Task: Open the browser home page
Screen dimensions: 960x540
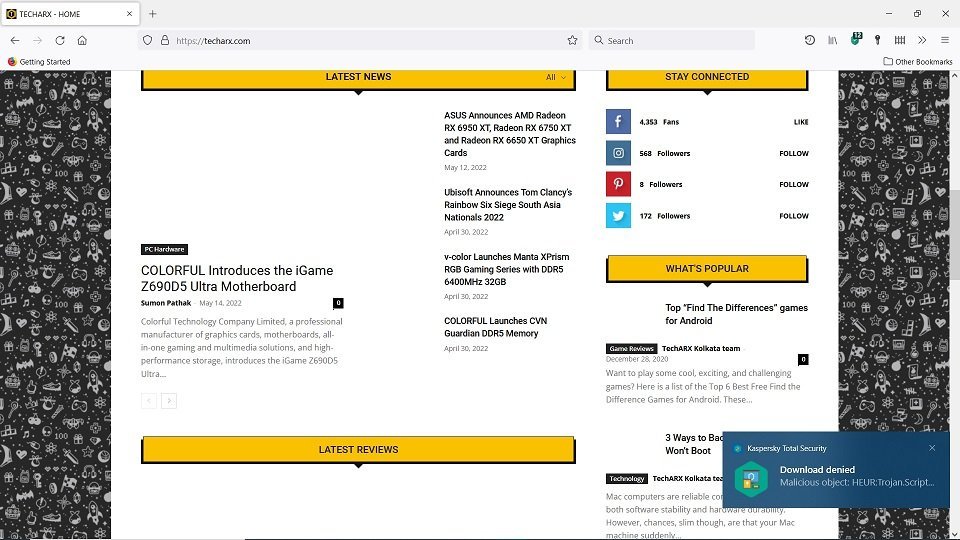Action: pos(82,40)
